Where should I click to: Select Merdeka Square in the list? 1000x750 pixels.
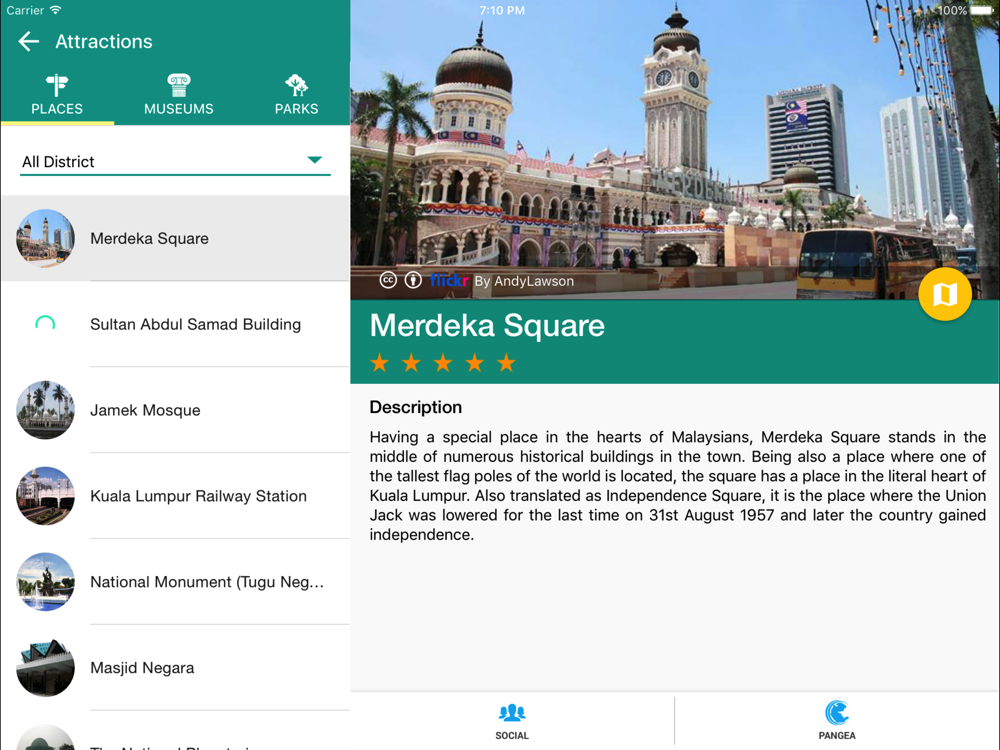[x=175, y=239]
